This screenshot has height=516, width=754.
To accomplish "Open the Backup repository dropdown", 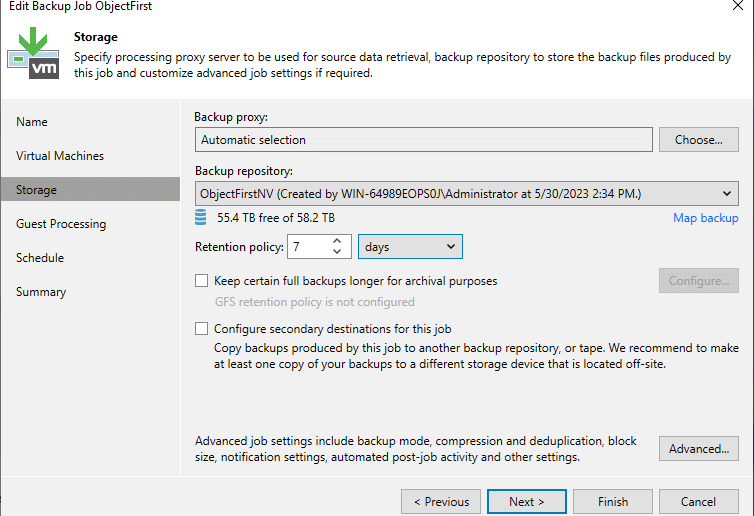I will (x=467, y=193).
